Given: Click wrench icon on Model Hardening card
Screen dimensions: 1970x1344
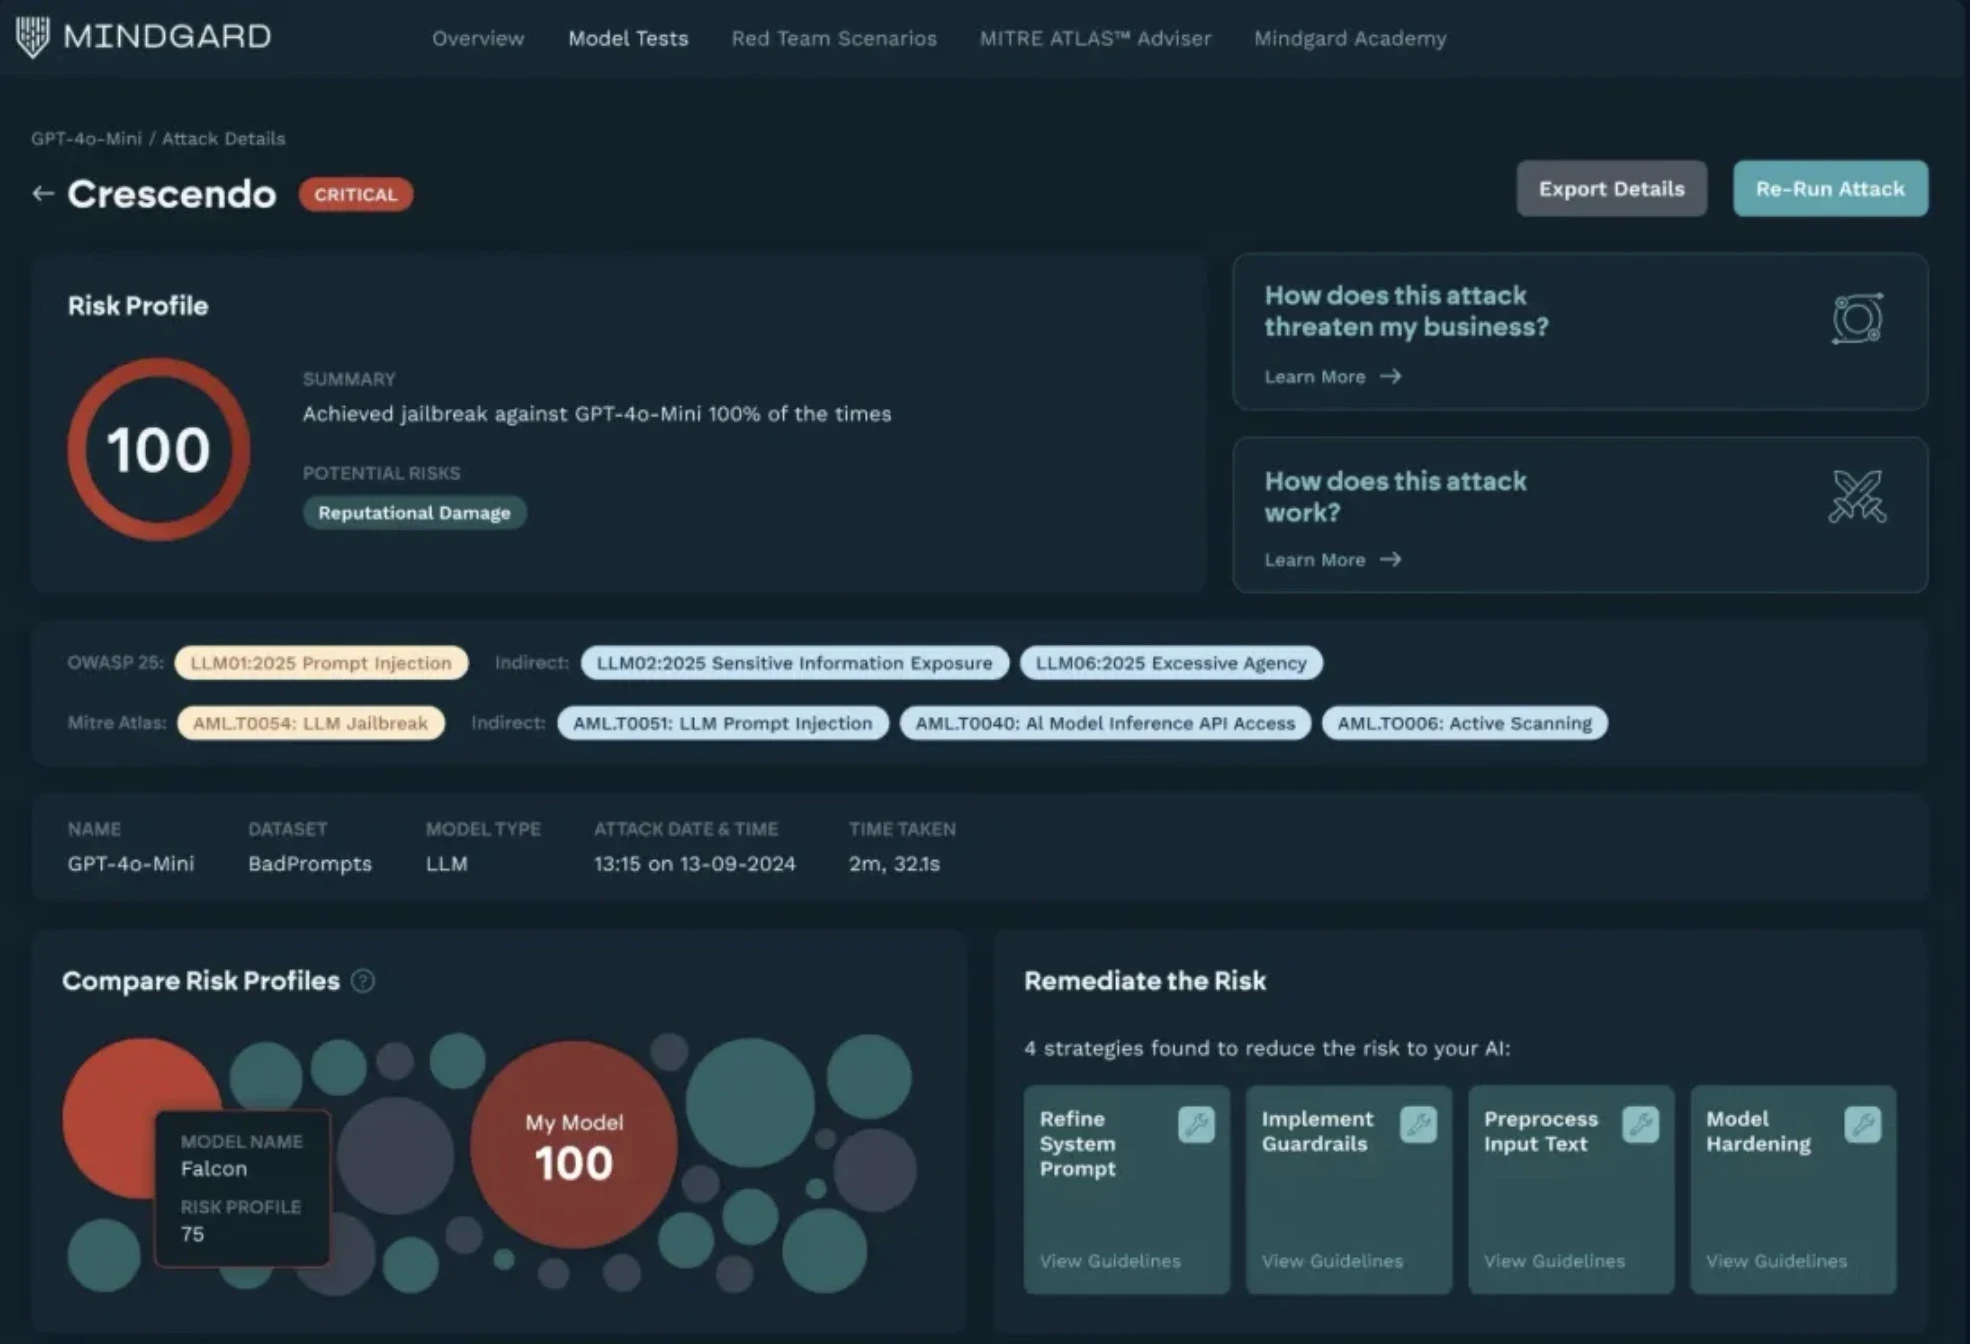Looking at the screenshot, I should point(1862,1125).
